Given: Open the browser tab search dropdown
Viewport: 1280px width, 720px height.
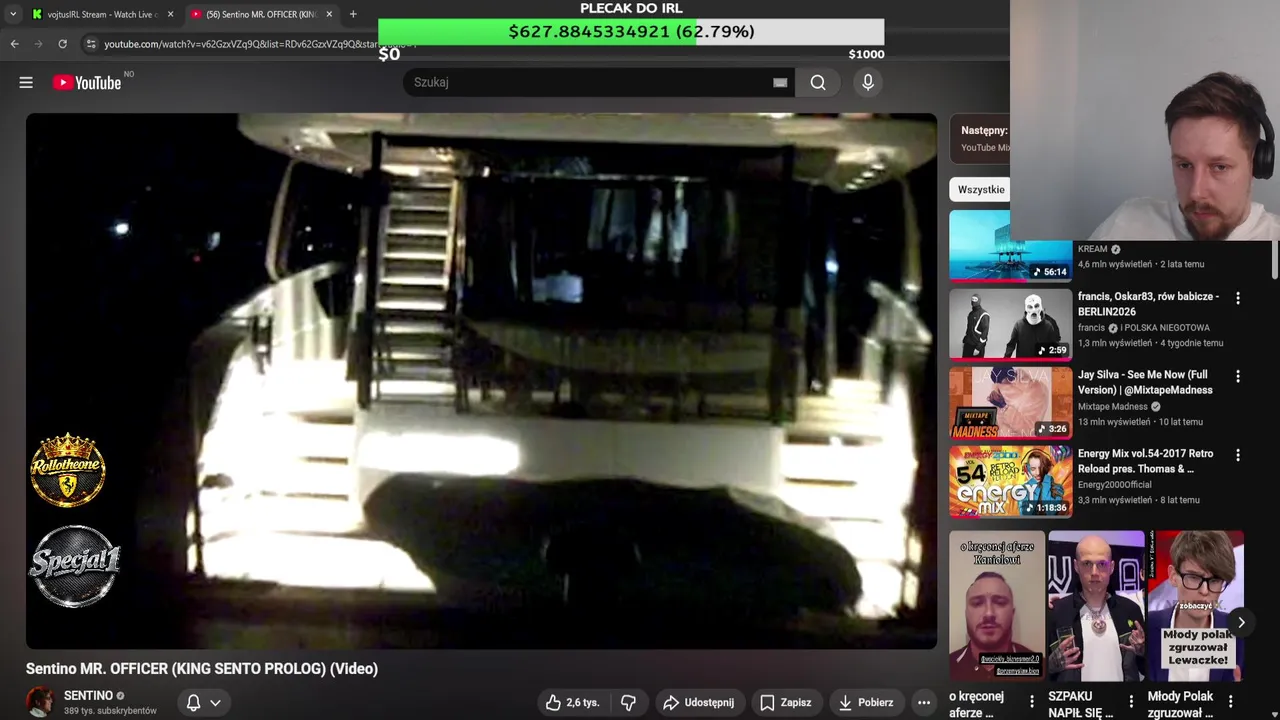Looking at the screenshot, I should pos(12,14).
